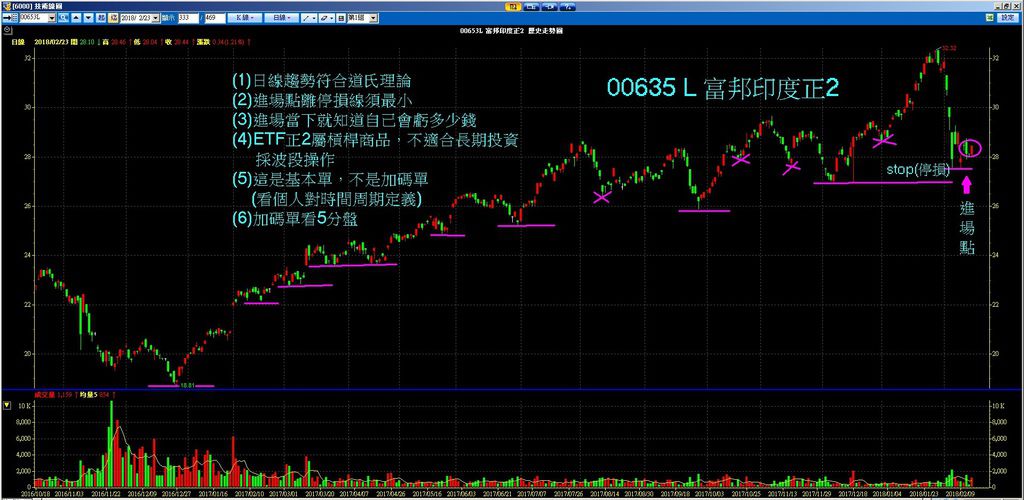Click the 日線 label in info row

point(18,40)
